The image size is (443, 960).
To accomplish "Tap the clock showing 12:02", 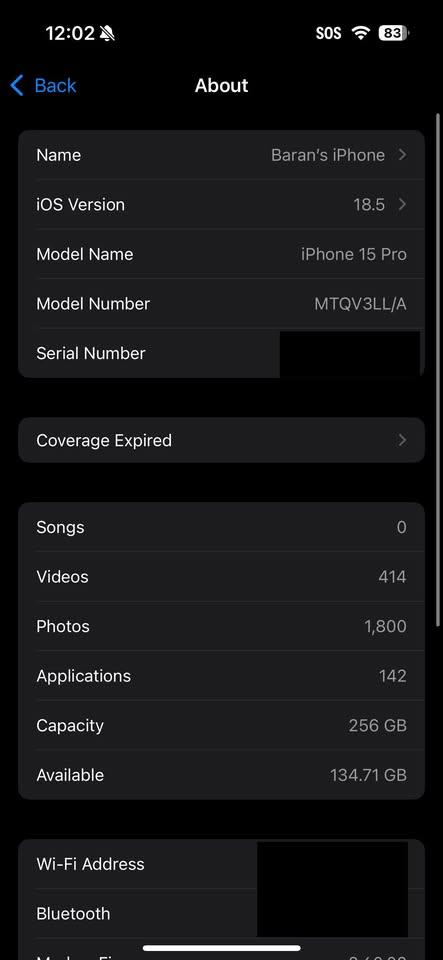I will [x=70, y=33].
